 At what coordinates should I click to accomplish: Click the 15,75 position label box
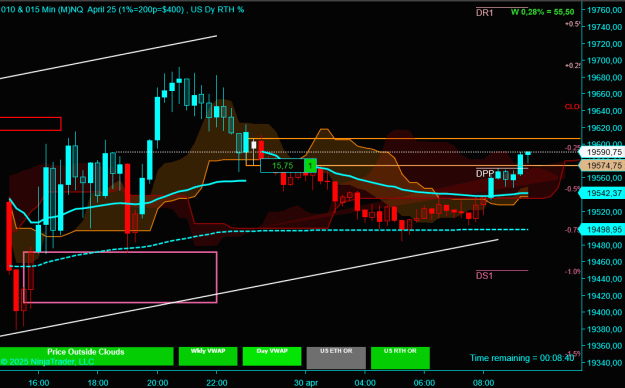click(x=283, y=165)
